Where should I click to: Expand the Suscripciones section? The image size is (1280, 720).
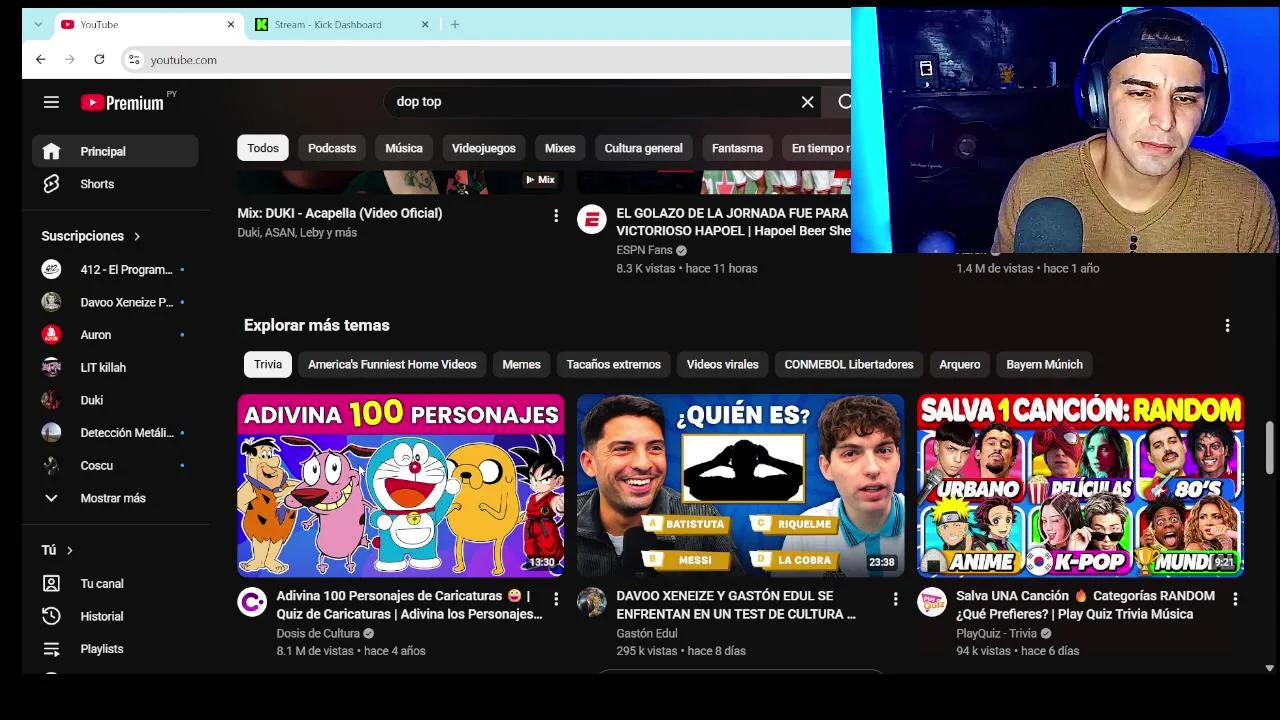click(91, 236)
